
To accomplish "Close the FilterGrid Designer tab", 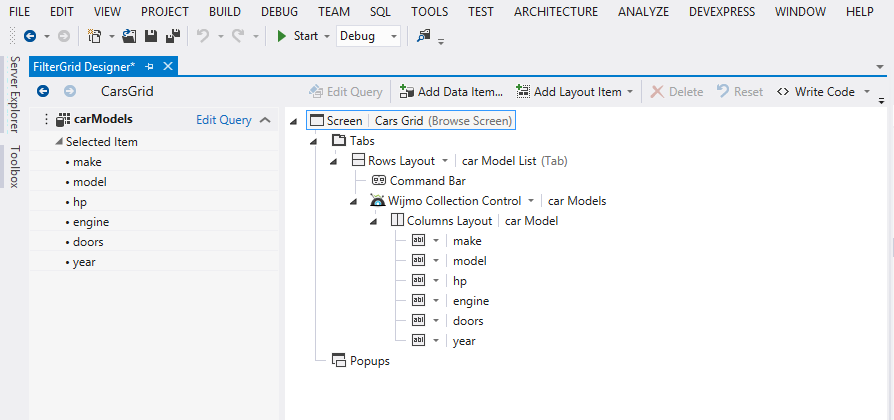I will coord(168,66).
